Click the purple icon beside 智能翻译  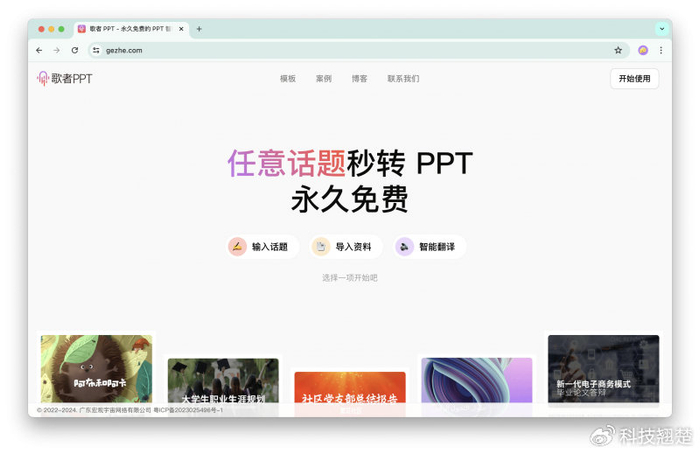point(404,246)
